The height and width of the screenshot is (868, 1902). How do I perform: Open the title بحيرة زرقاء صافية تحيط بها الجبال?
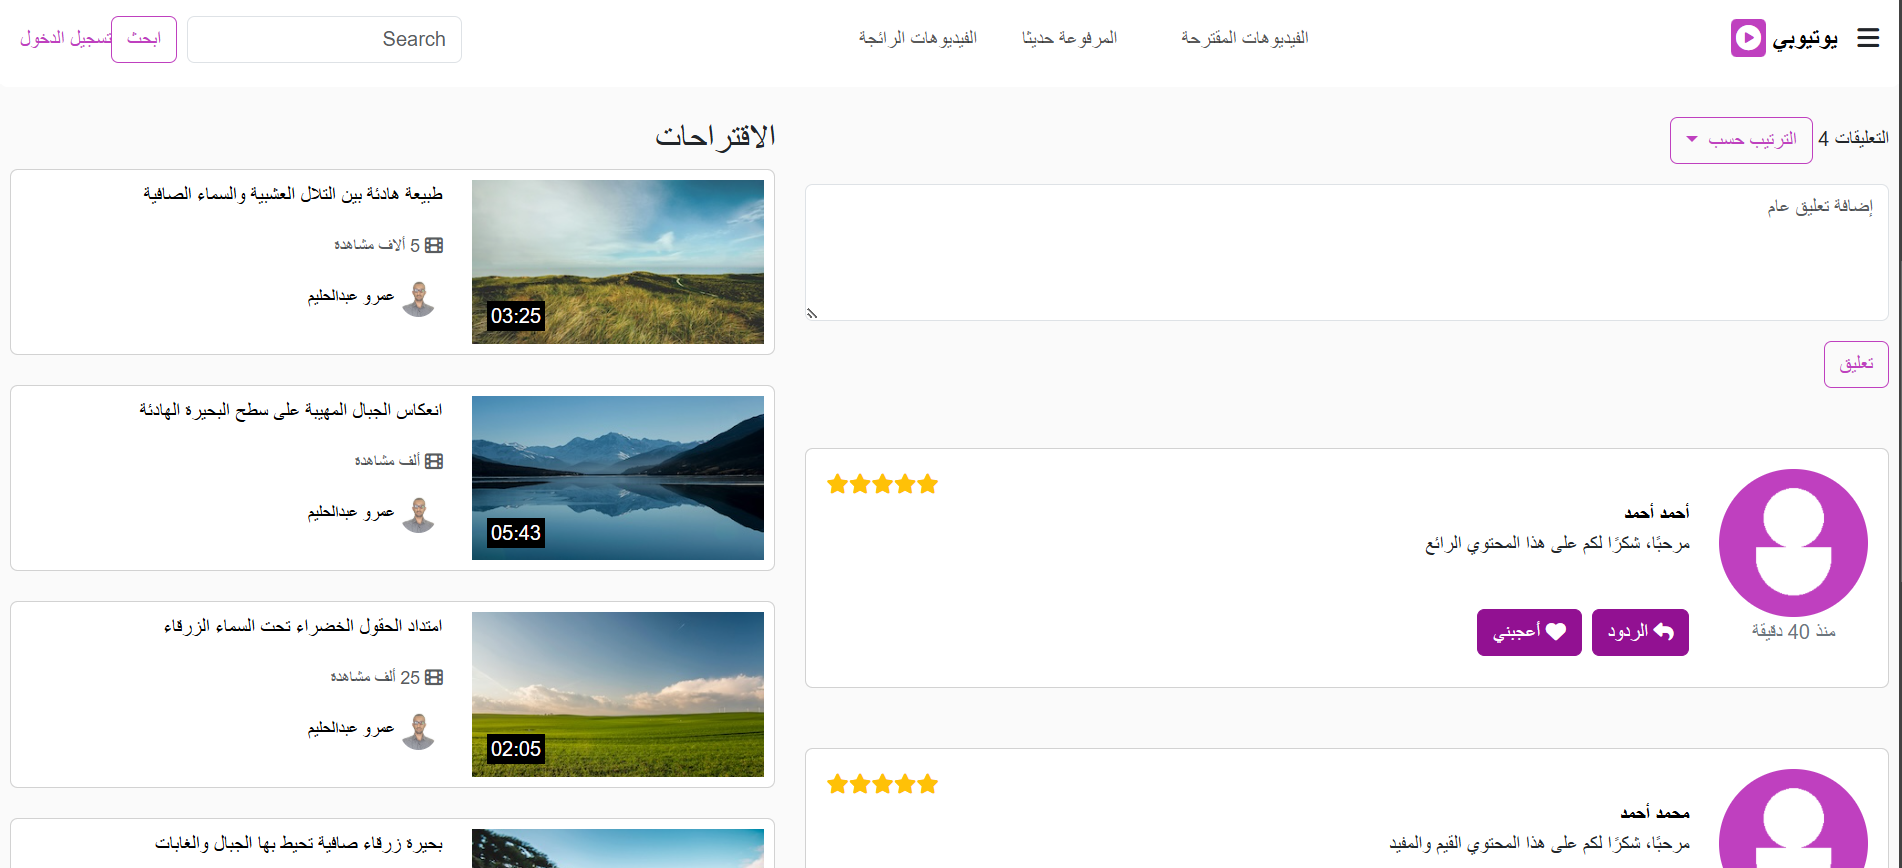tap(299, 843)
